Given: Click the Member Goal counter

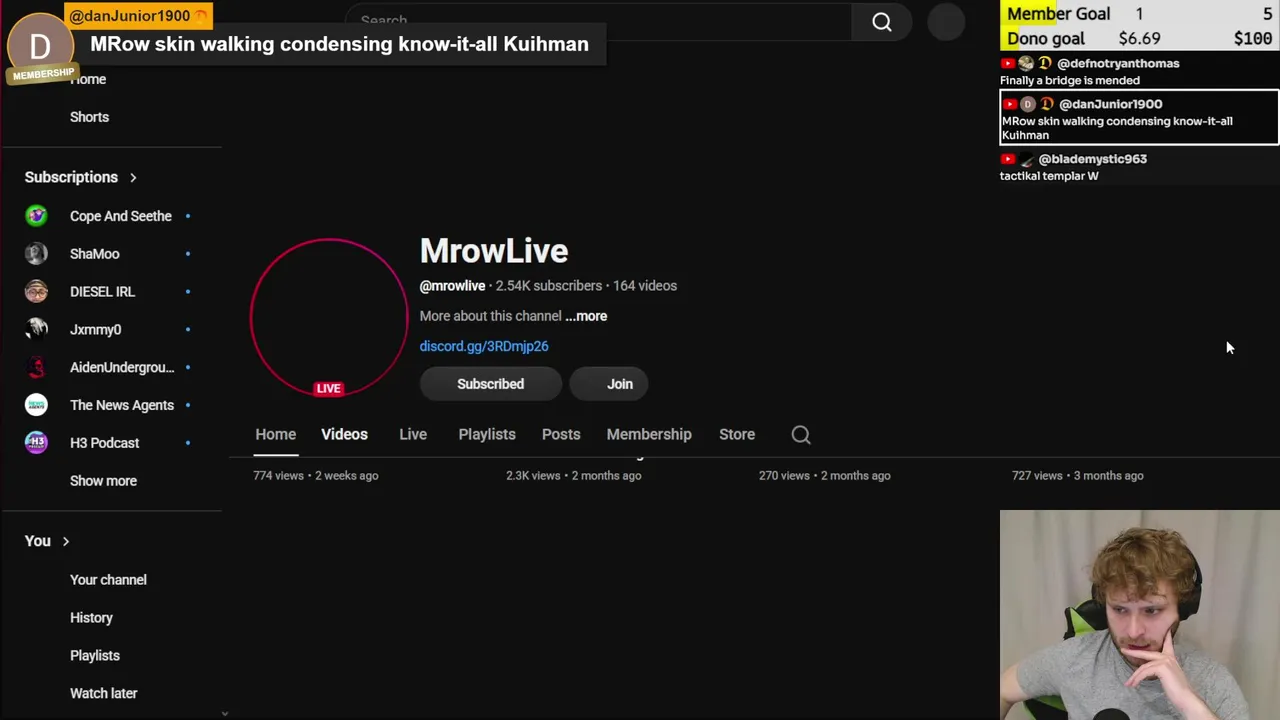Looking at the screenshot, I should click(x=1139, y=14).
